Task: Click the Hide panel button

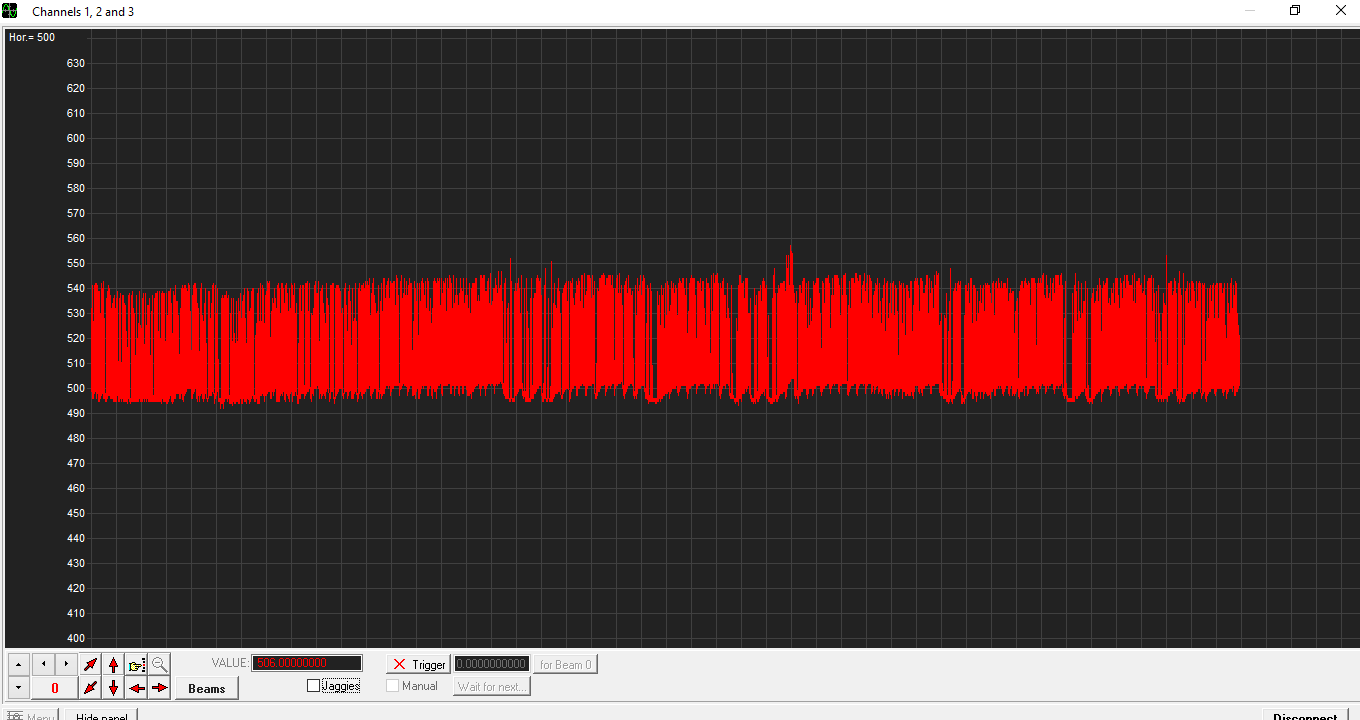Action: [101, 714]
